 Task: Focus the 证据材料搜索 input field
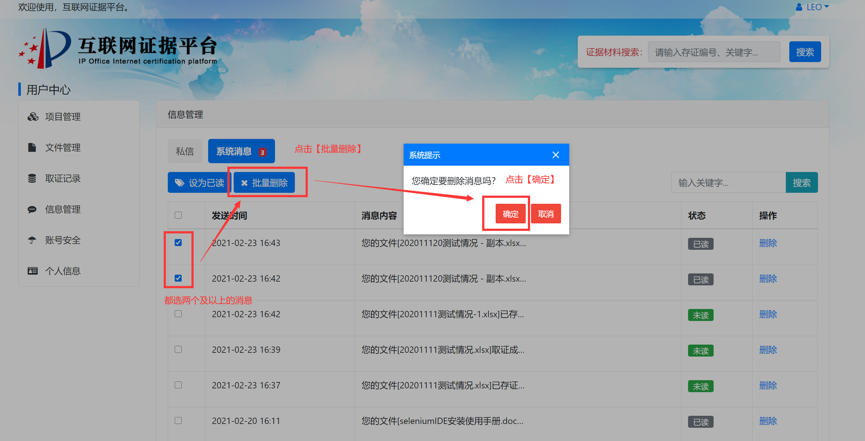(x=713, y=52)
